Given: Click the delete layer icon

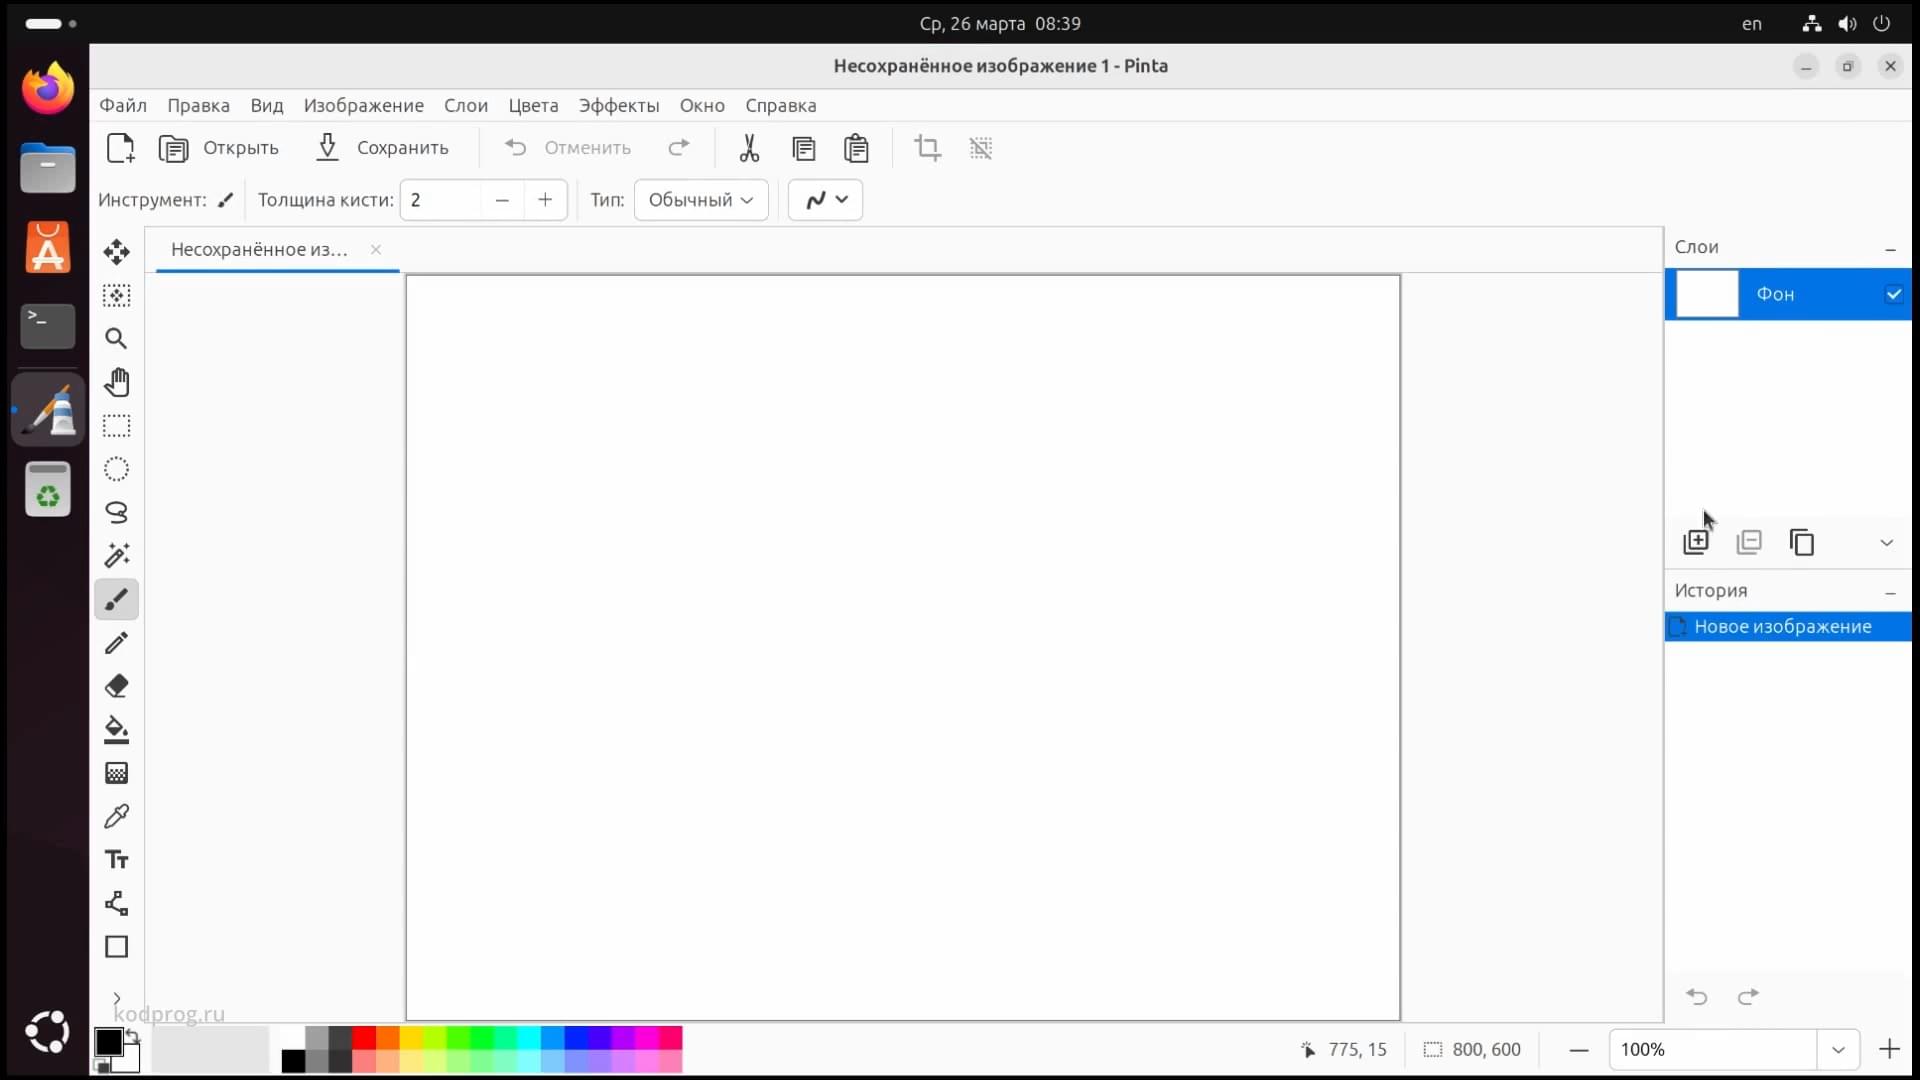Looking at the screenshot, I should 1749,542.
